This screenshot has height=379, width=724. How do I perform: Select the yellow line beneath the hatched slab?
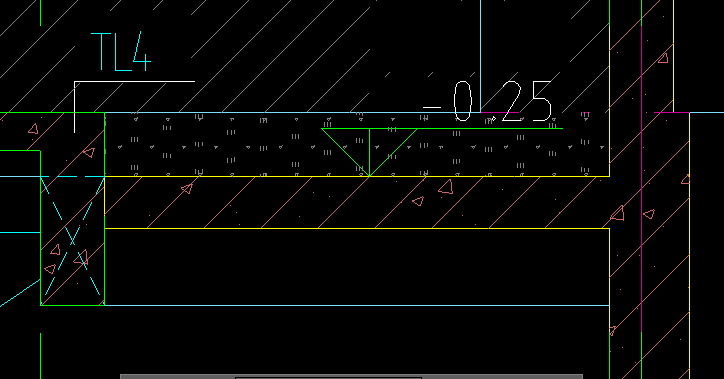coord(357,228)
